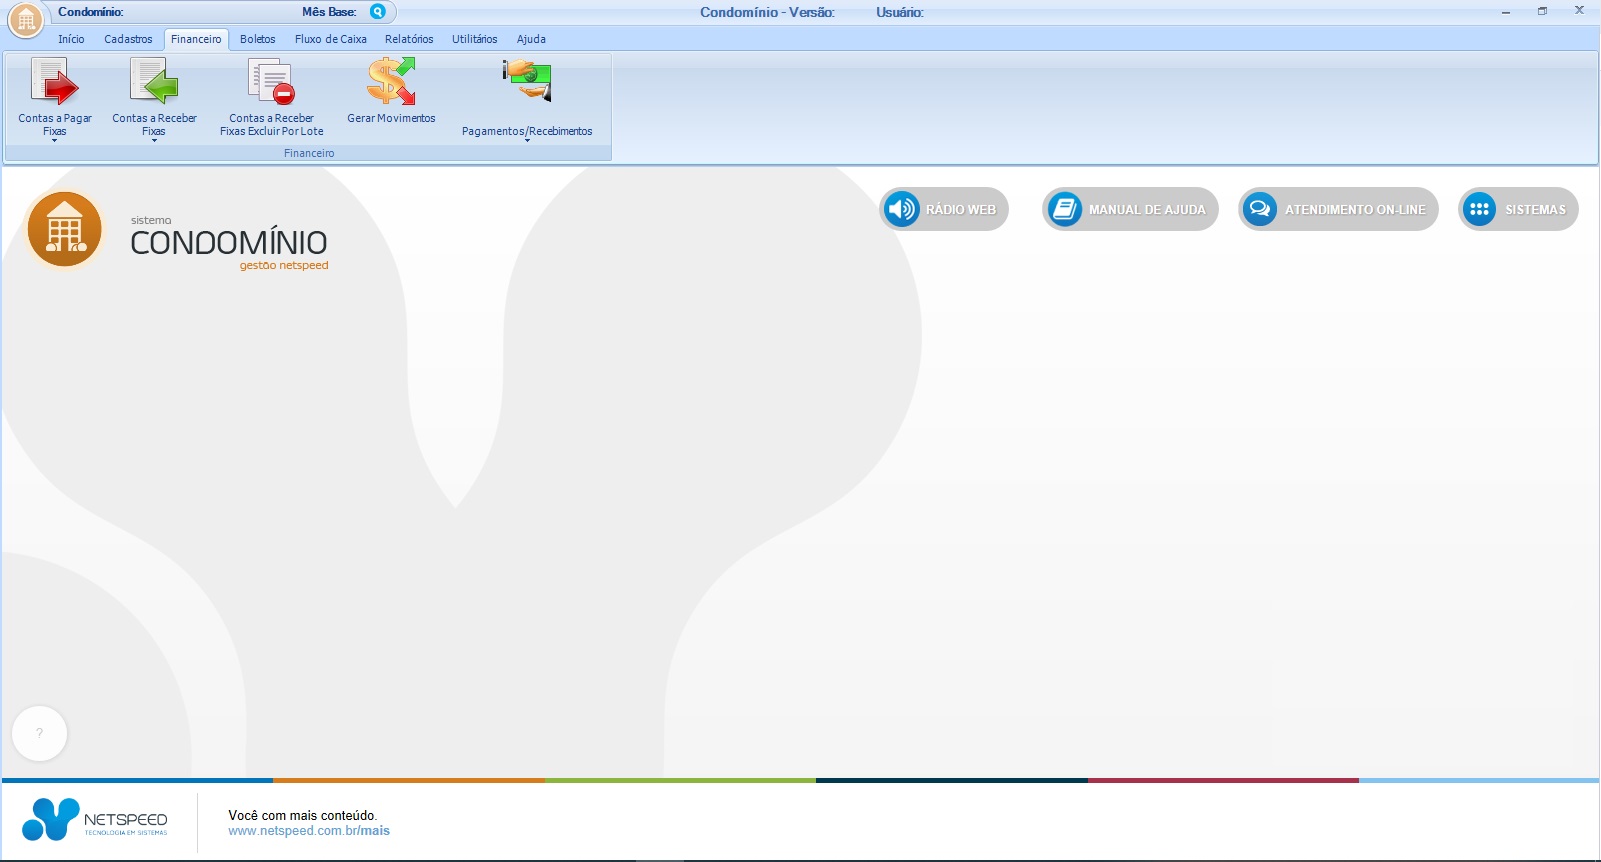This screenshot has height=862, width=1601.
Task: Expand Pagamentos/Recebimentos dropdown arrow
Action: point(527,141)
